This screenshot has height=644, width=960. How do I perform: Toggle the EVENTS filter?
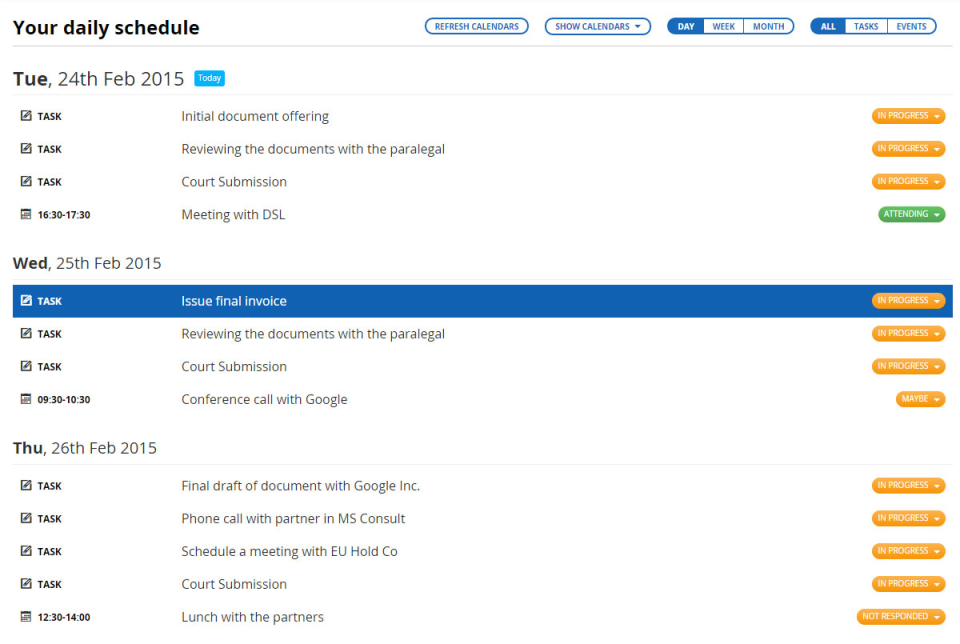coord(911,26)
